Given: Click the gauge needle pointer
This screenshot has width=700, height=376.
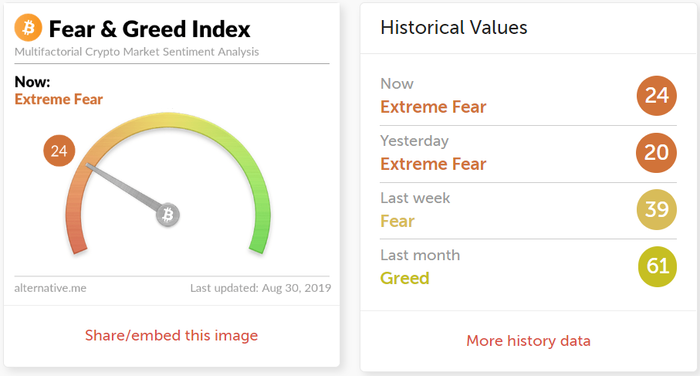Looking at the screenshot, I should point(123,186).
